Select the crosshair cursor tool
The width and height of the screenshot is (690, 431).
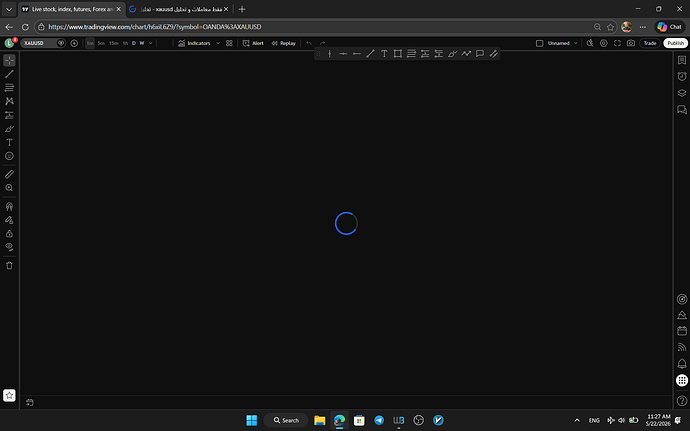pos(9,60)
